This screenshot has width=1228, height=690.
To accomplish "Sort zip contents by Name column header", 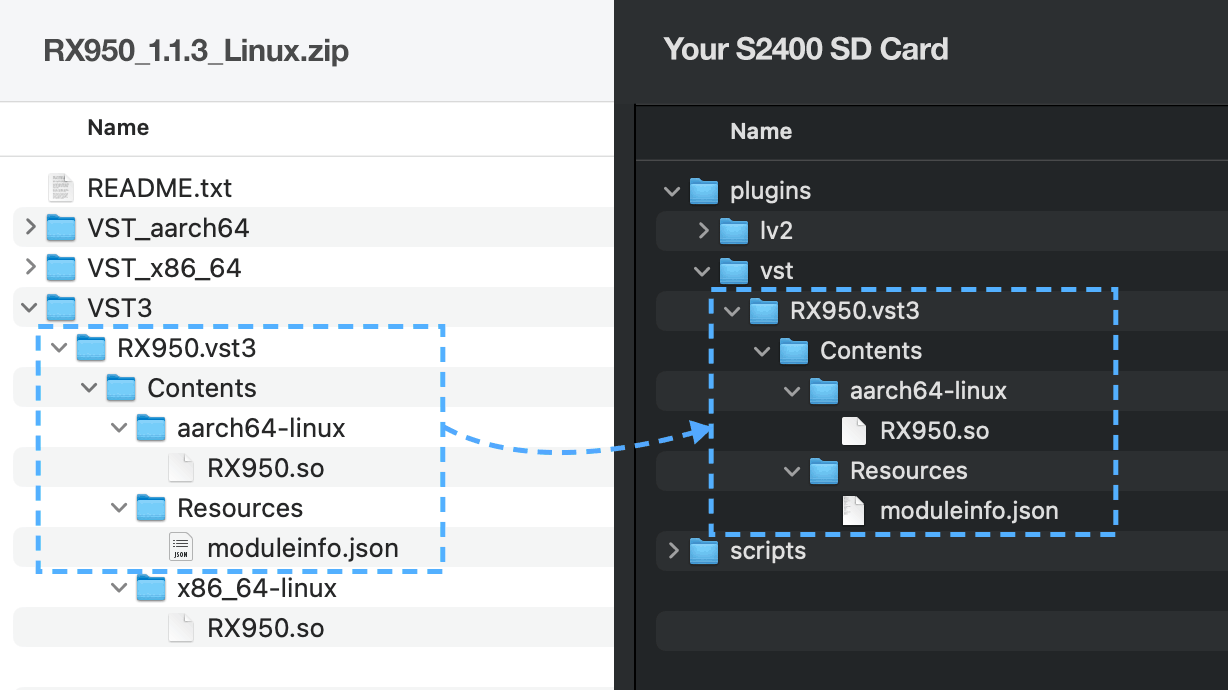I will [x=118, y=128].
